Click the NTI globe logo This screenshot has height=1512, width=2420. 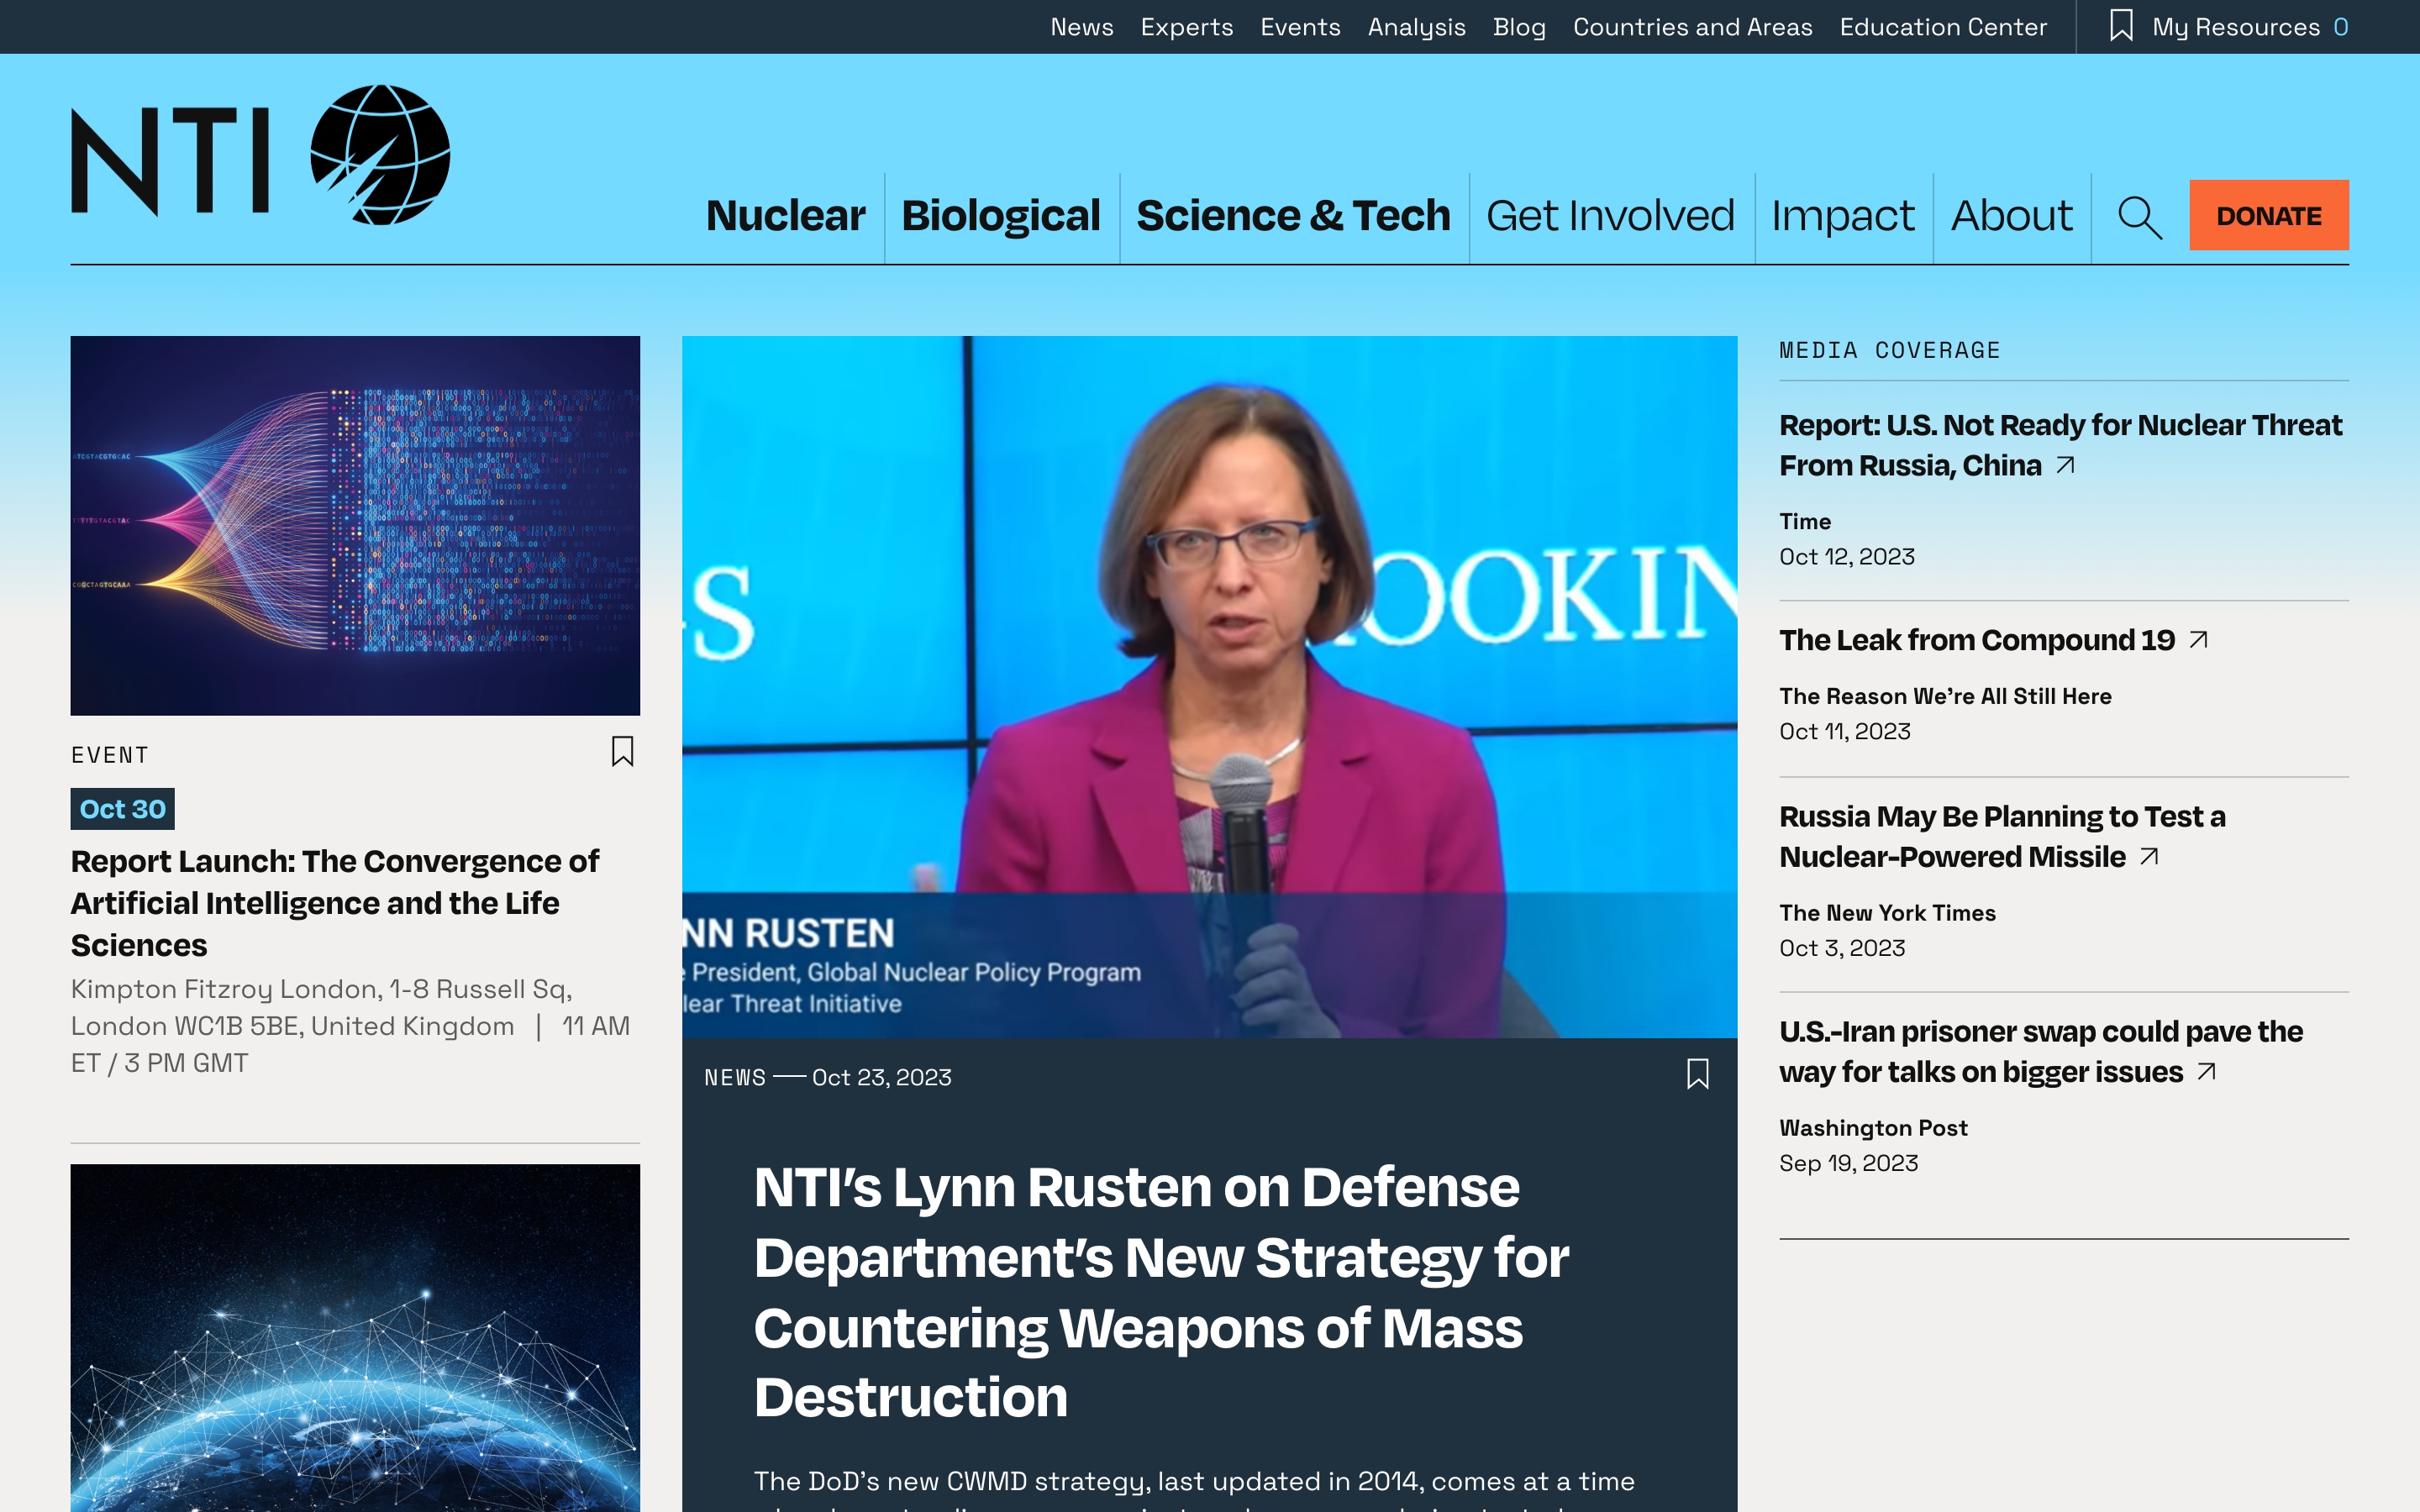(379, 155)
